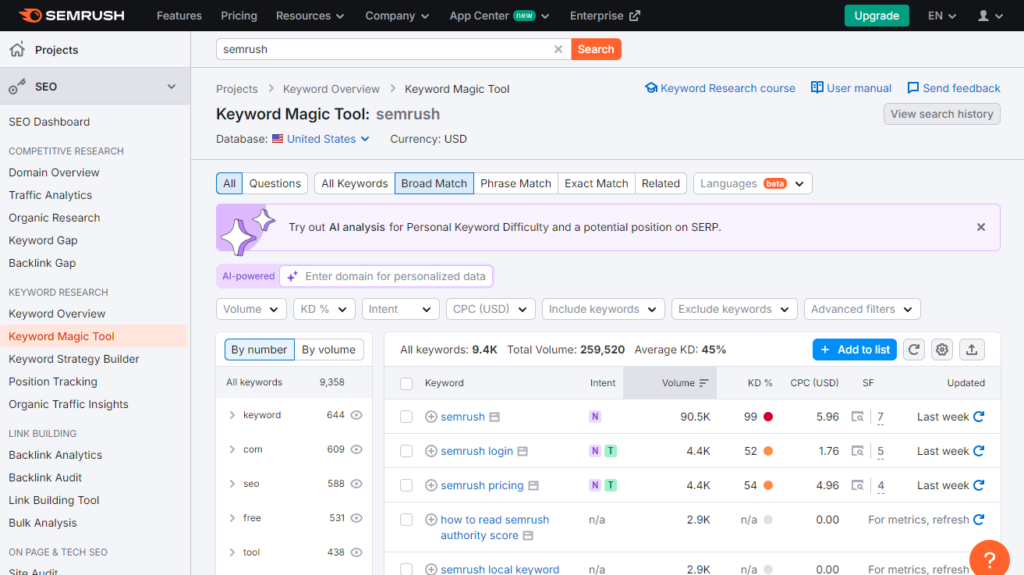
Task: Click plus icon next to semrush keyword
Action: tap(431, 417)
